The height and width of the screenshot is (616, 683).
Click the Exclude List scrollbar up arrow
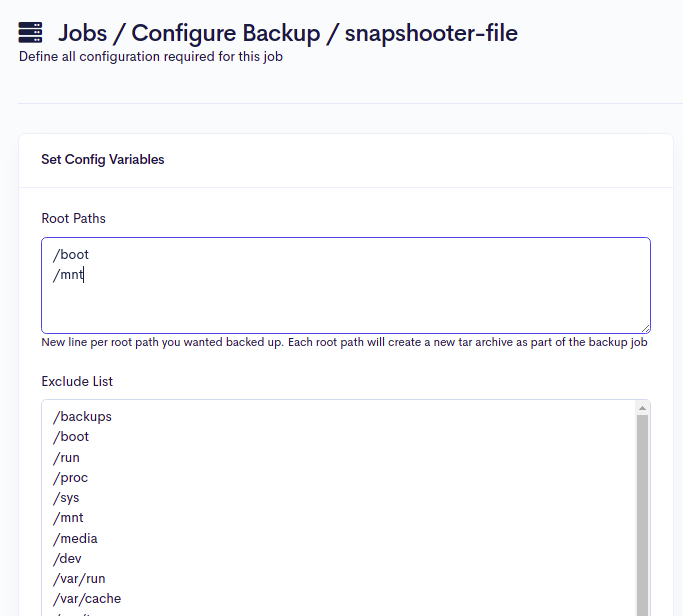coord(642,408)
